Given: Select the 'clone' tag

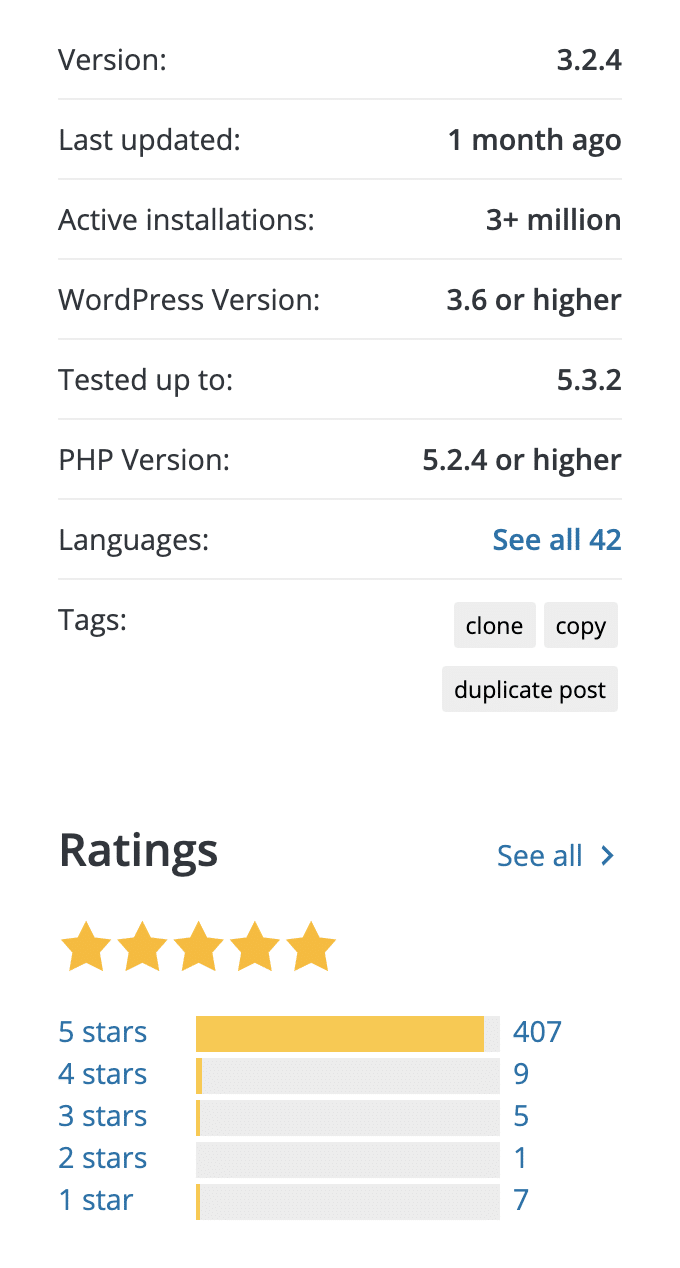Looking at the screenshot, I should click(x=494, y=626).
